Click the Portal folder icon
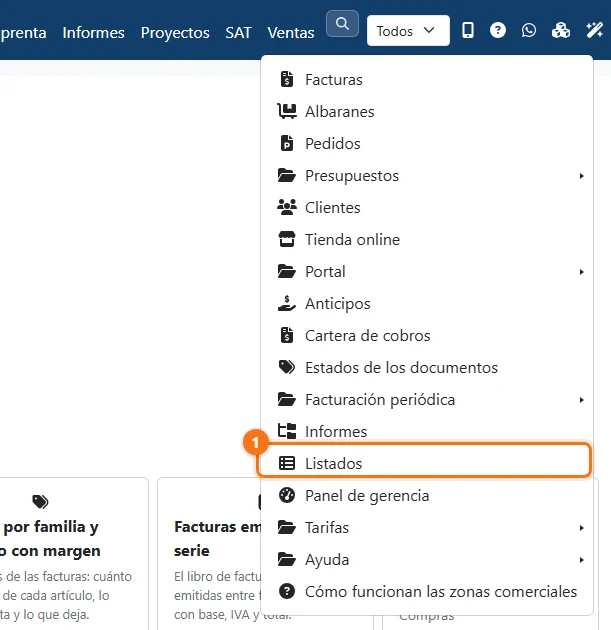The width and height of the screenshot is (611, 630). [287, 271]
